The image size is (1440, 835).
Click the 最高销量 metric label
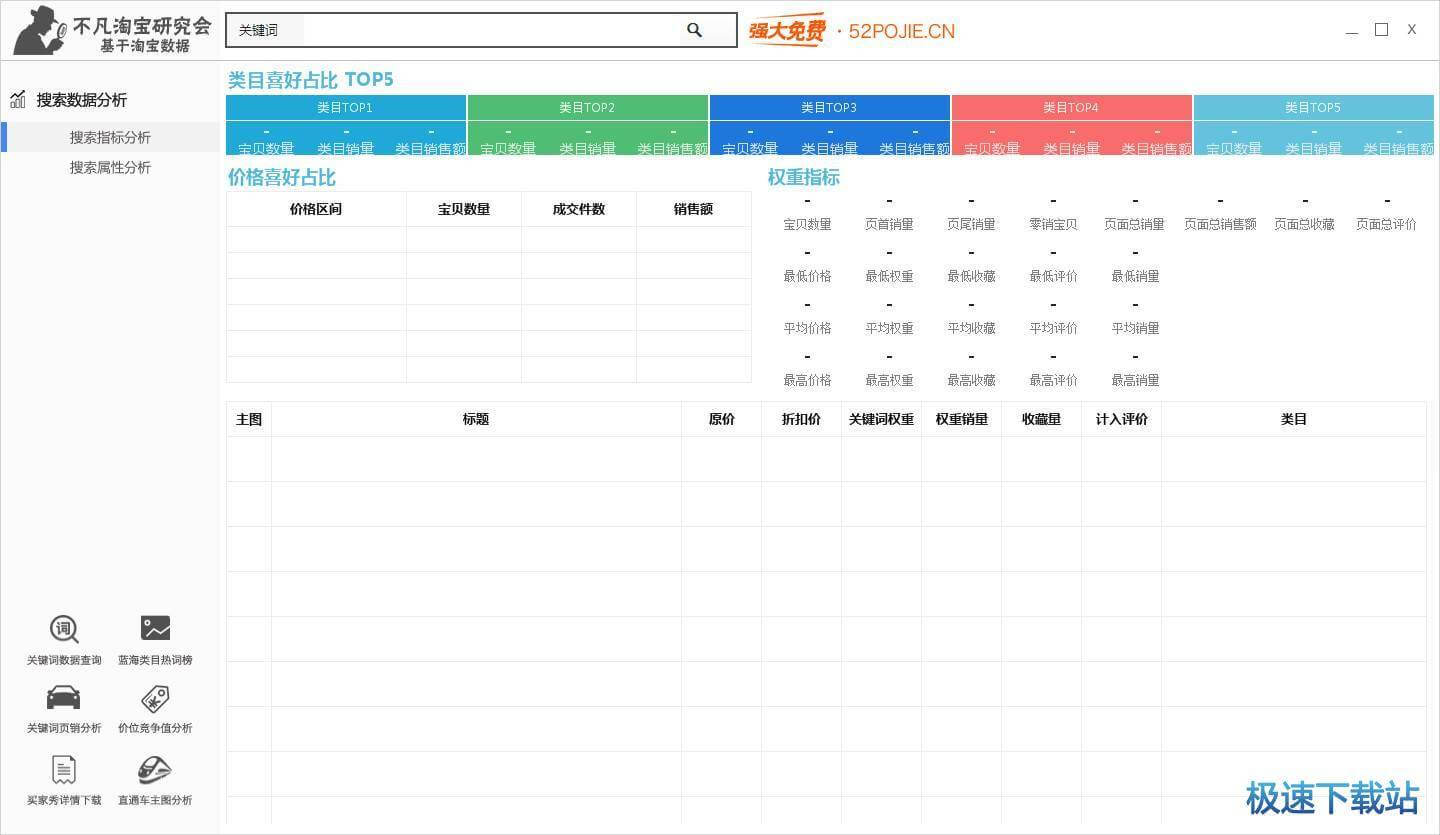point(1135,380)
